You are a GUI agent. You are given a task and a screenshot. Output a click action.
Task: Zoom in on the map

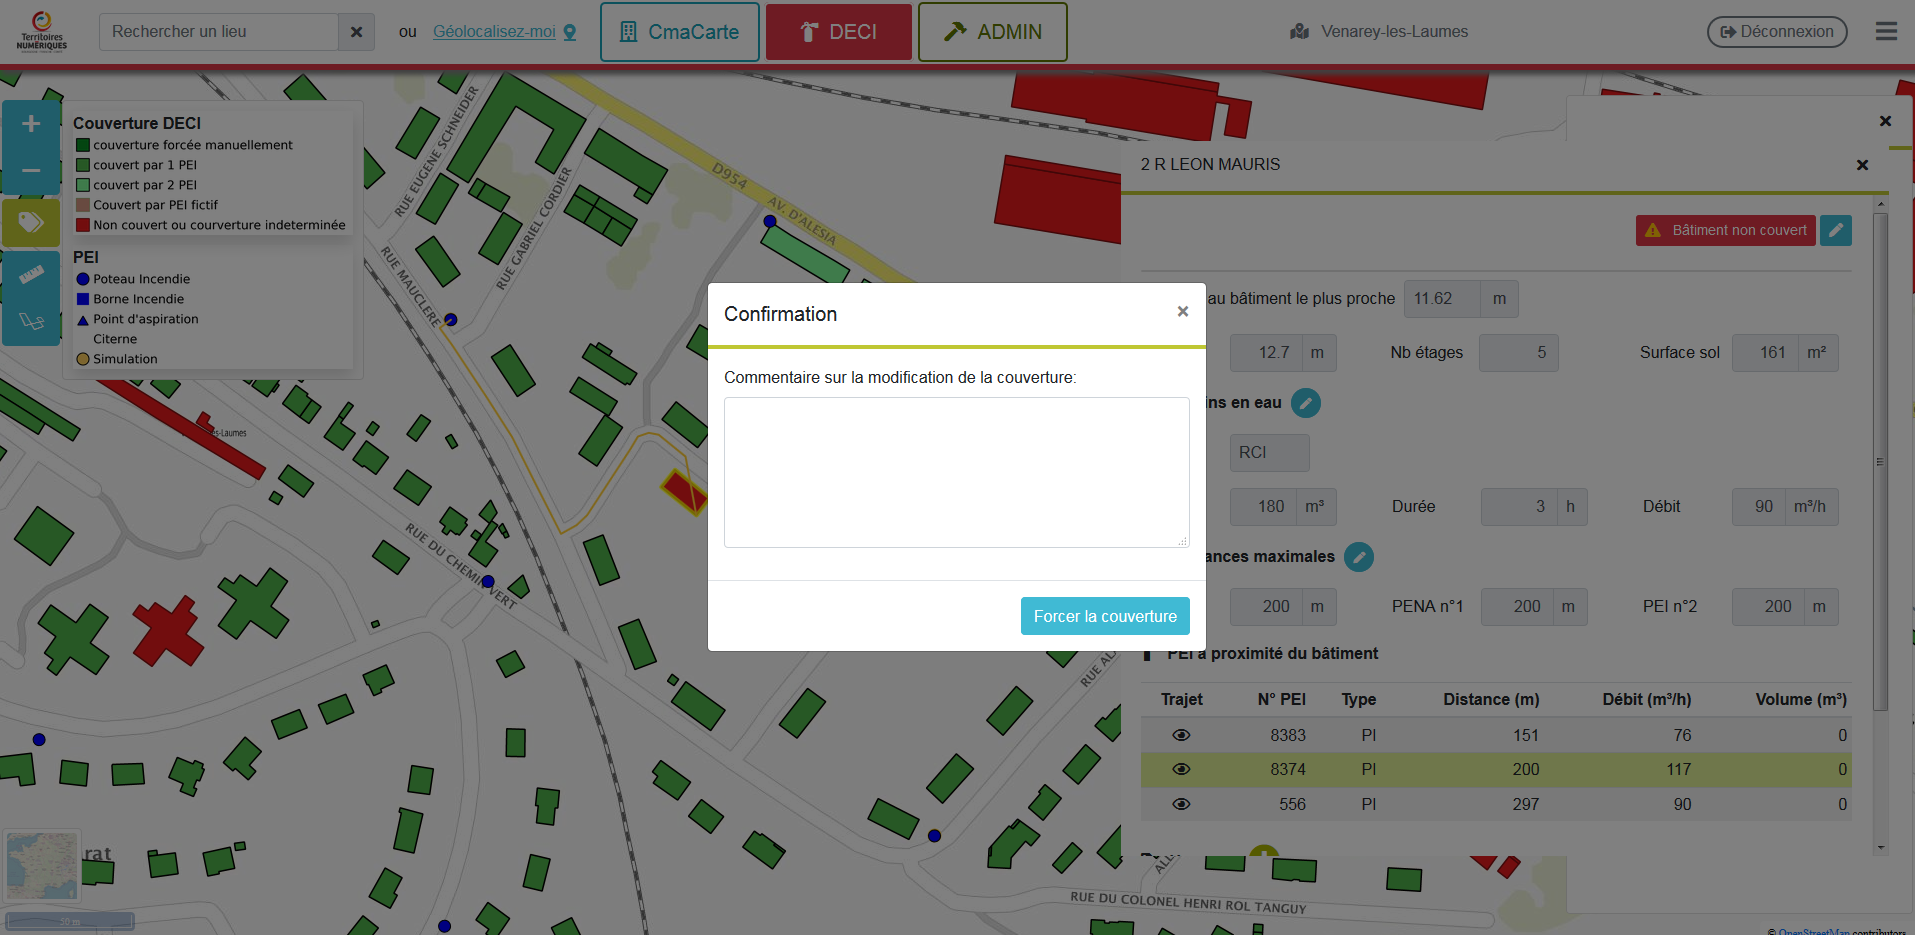point(31,124)
